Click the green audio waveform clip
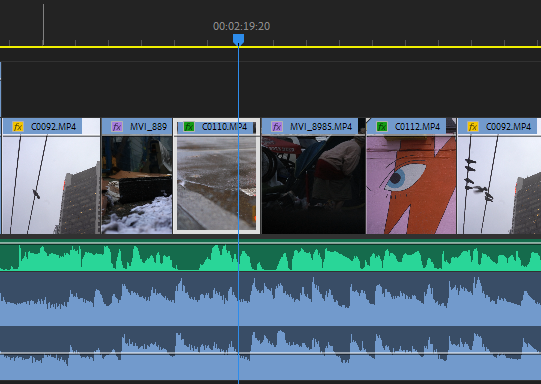 [270, 257]
